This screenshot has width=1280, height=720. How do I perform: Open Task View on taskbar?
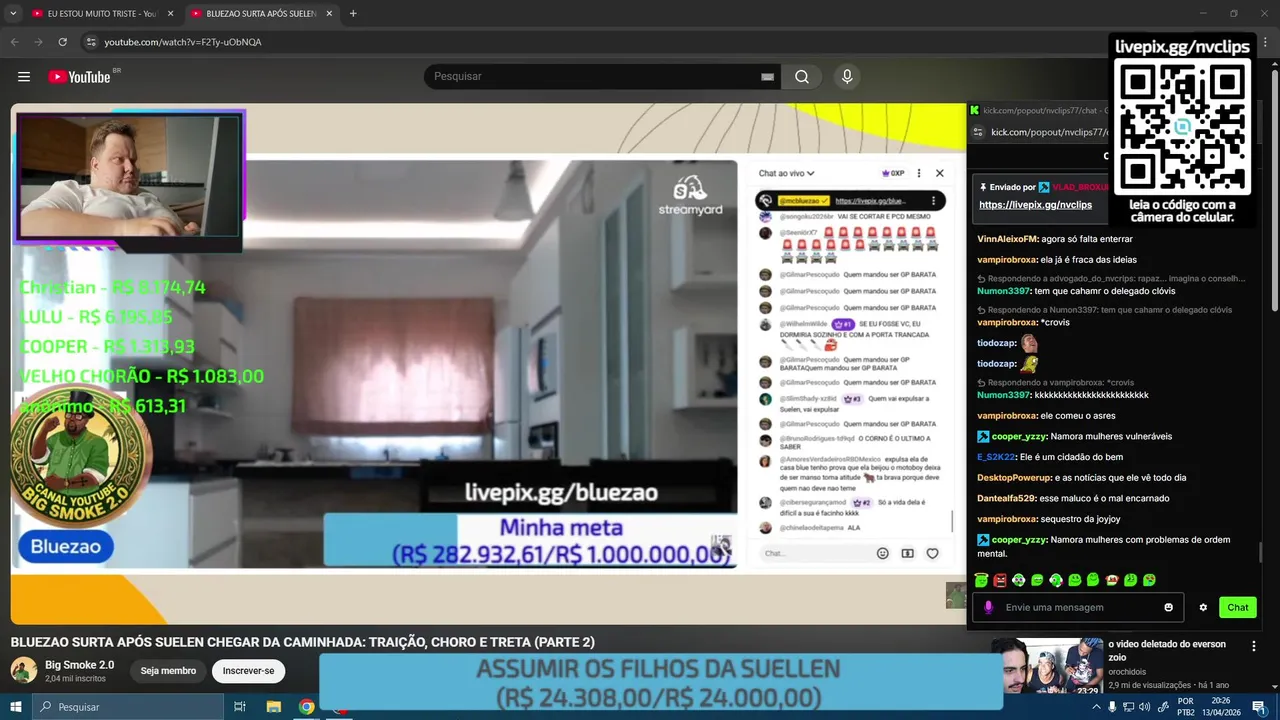[240, 707]
